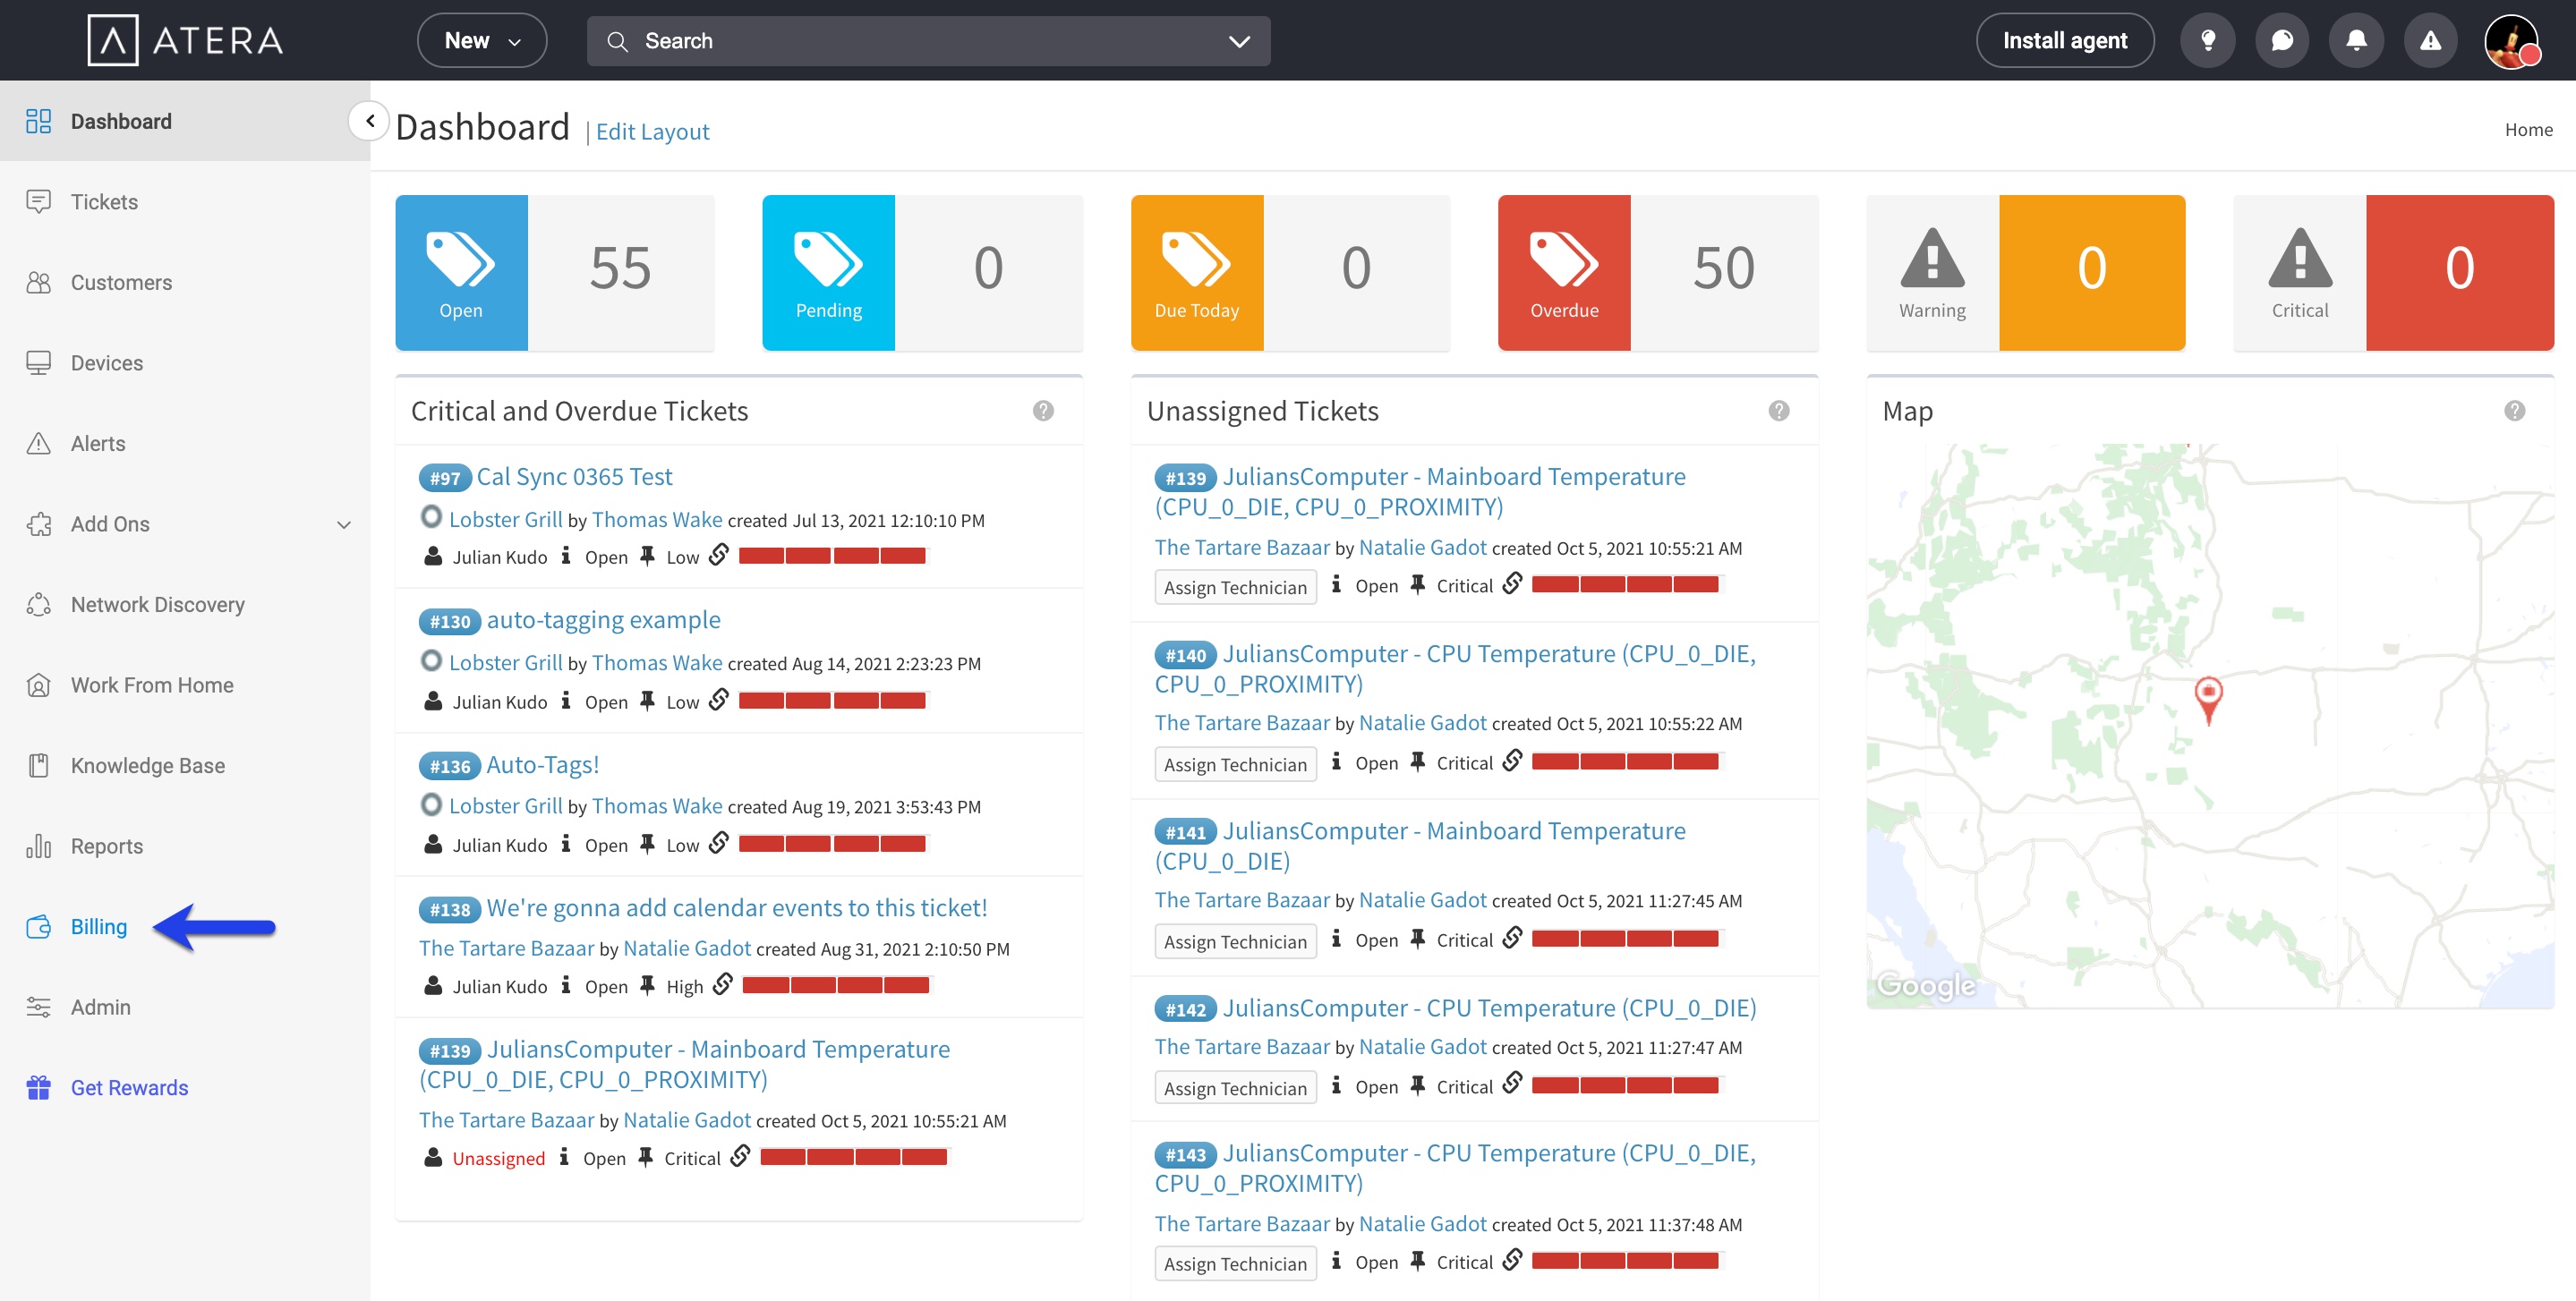Click the #143 ticket number badge
Image resolution: width=2576 pixels, height=1301 pixels.
[x=1185, y=1155]
